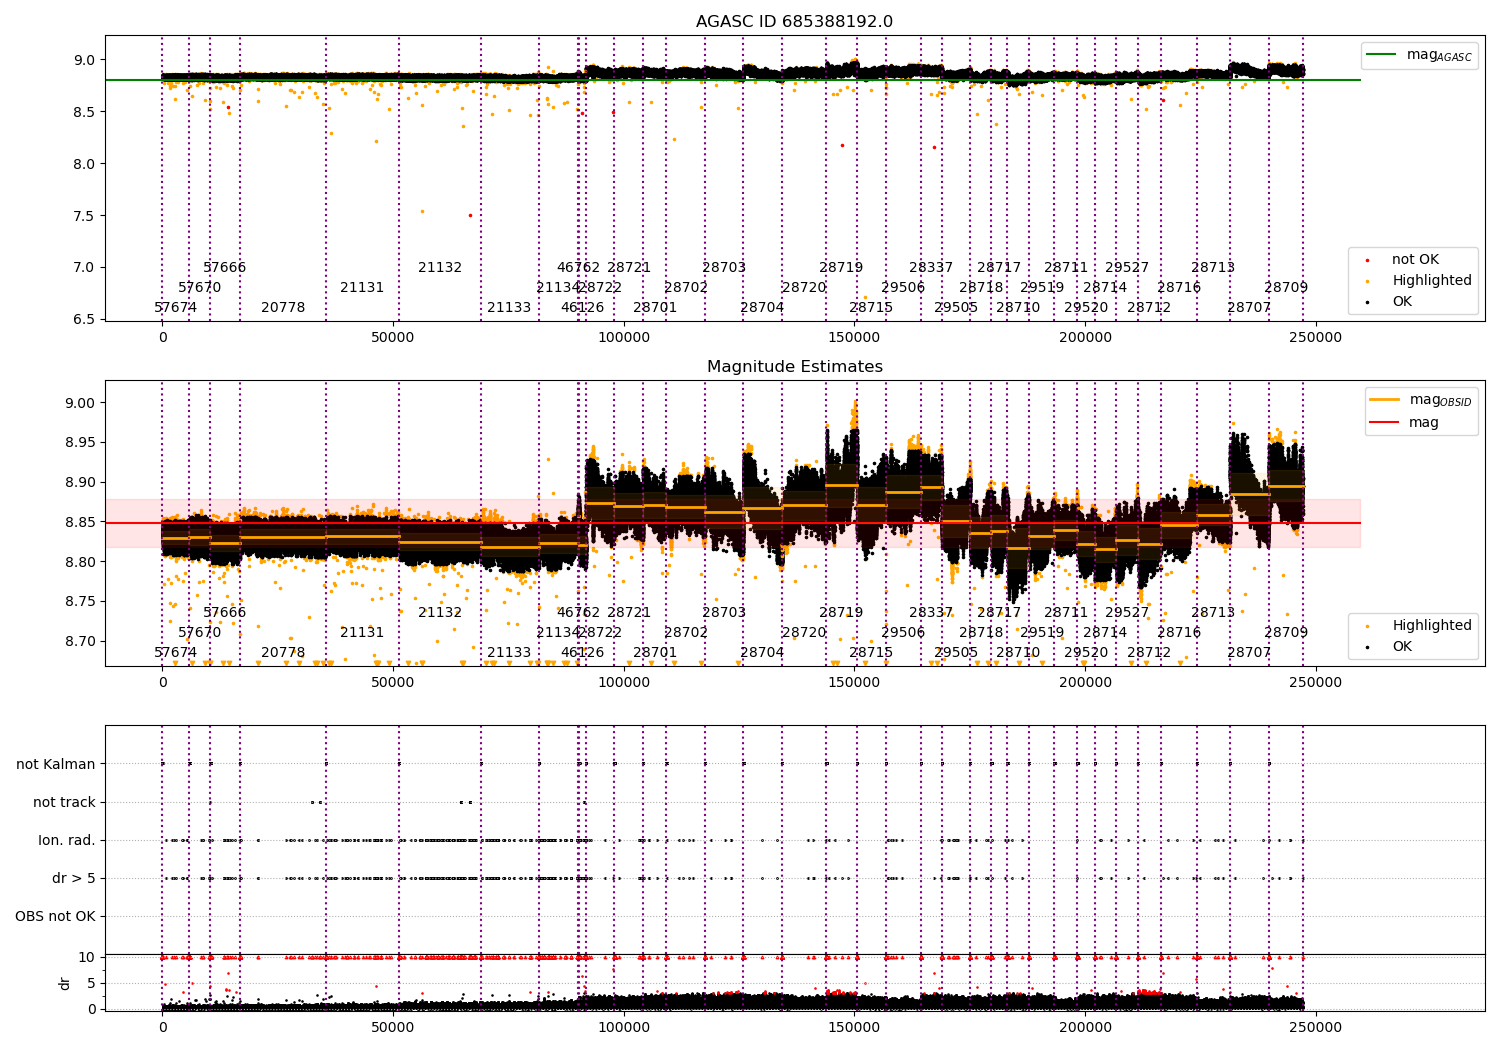The width and height of the screenshot is (1500, 1050).
Task: Click the 28702 OBSID label in middle plot
Action: (686, 633)
